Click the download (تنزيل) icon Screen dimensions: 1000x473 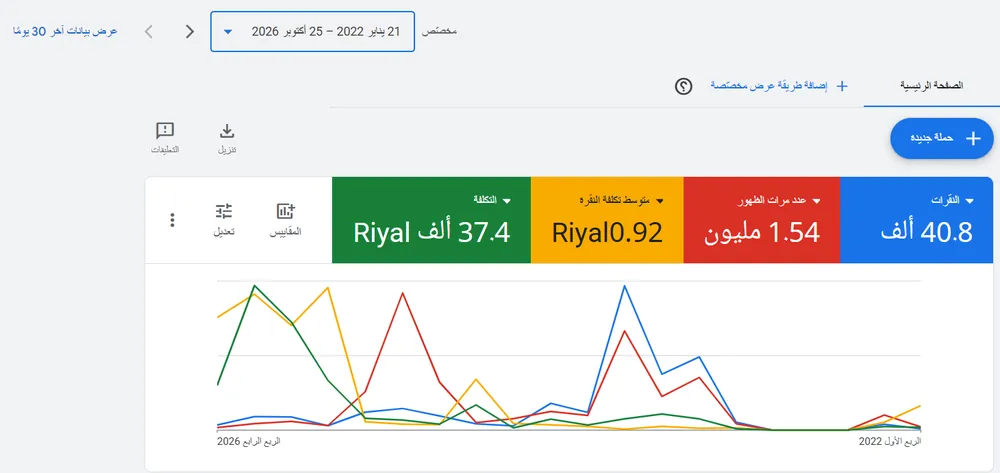click(x=227, y=131)
